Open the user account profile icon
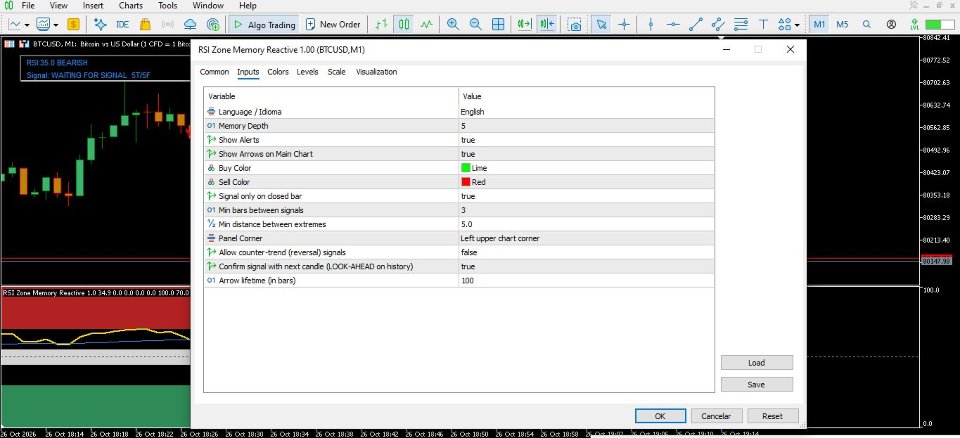Screen dimensions: 960x438 pyautogui.click(x=891, y=25)
